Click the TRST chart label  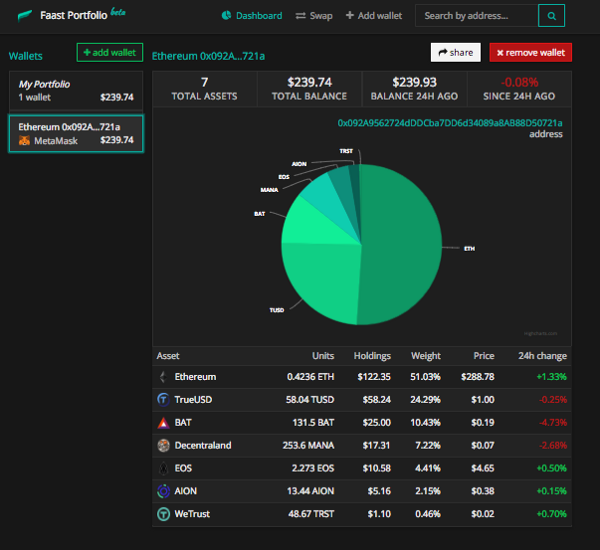click(x=346, y=151)
